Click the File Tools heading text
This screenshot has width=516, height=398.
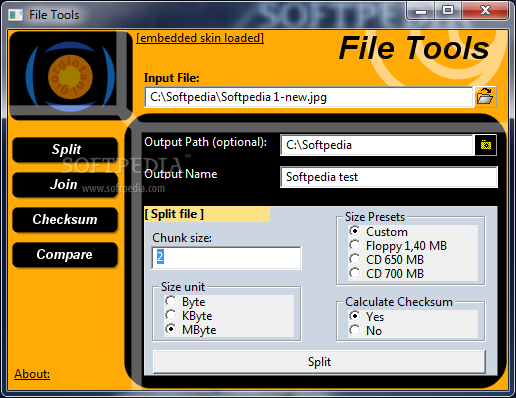[414, 48]
